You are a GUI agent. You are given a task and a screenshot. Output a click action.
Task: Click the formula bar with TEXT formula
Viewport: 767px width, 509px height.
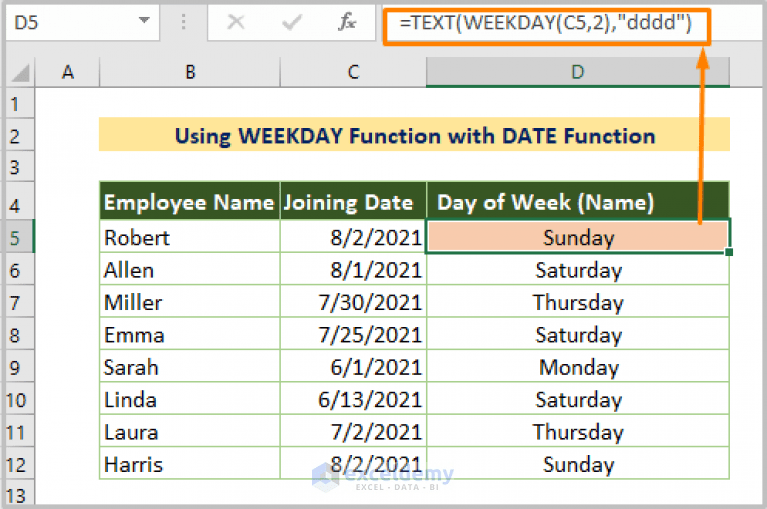[x=546, y=23]
